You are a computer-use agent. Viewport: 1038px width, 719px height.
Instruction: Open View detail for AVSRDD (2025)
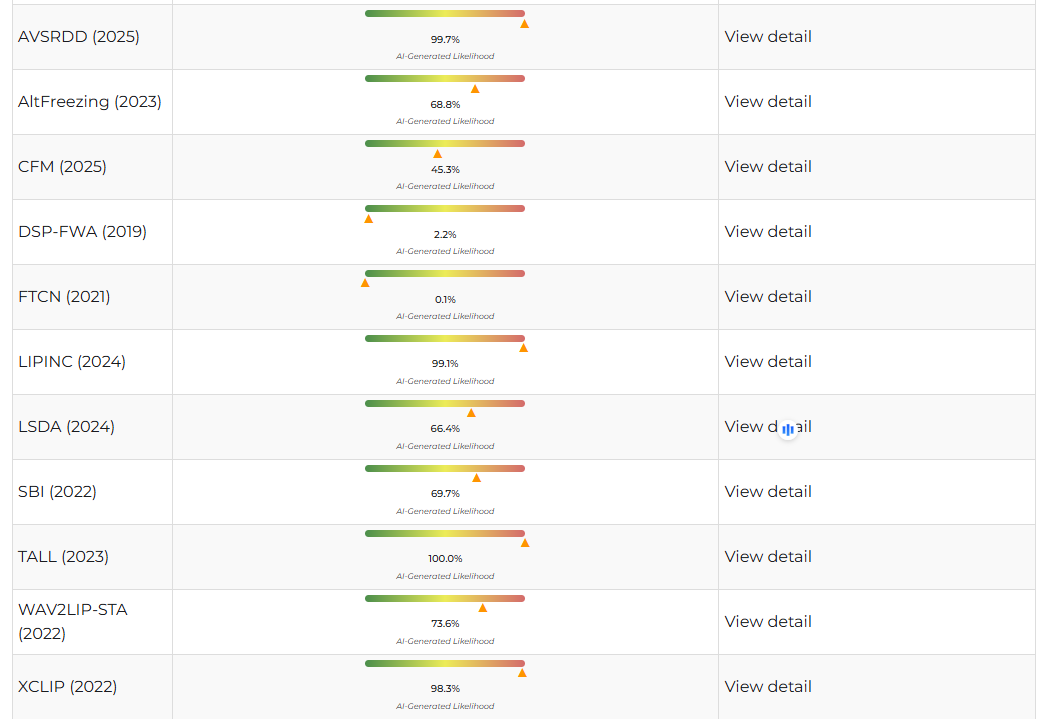[x=768, y=37]
